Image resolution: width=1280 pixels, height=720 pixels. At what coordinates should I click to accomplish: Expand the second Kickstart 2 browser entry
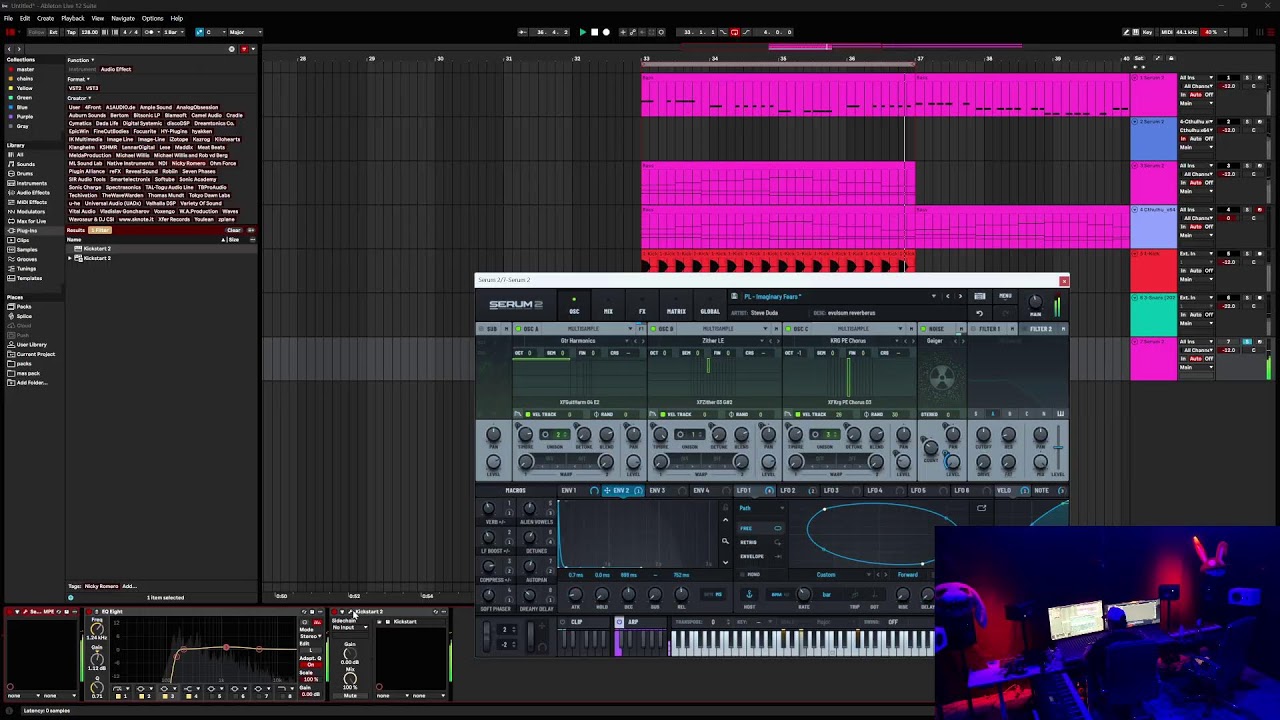click(70, 258)
